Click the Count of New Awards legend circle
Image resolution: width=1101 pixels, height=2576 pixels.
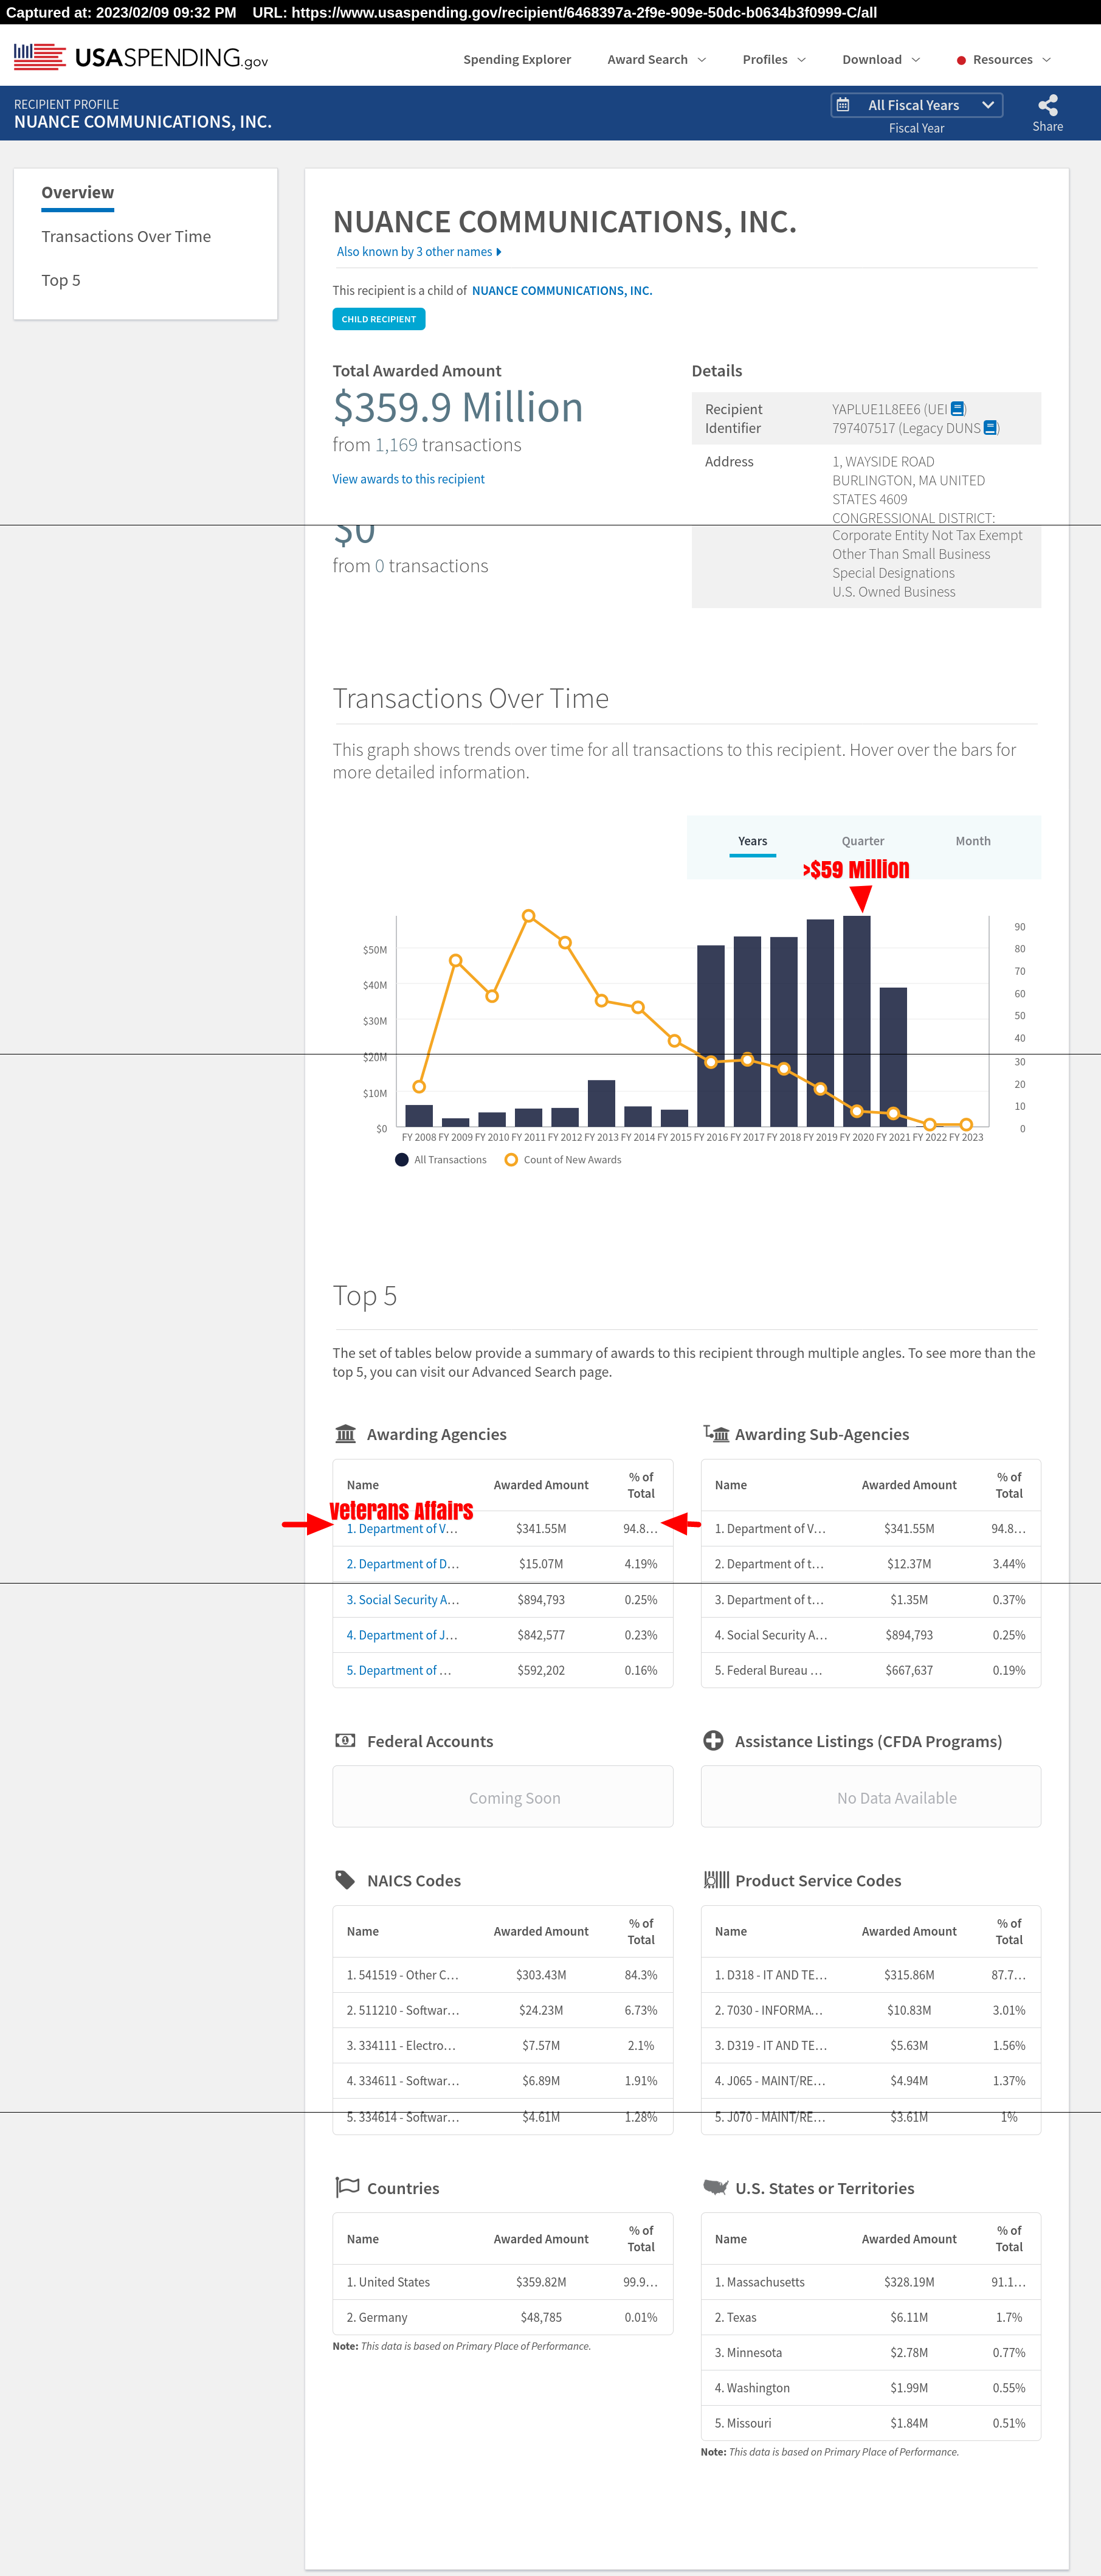pos(511,1160)
